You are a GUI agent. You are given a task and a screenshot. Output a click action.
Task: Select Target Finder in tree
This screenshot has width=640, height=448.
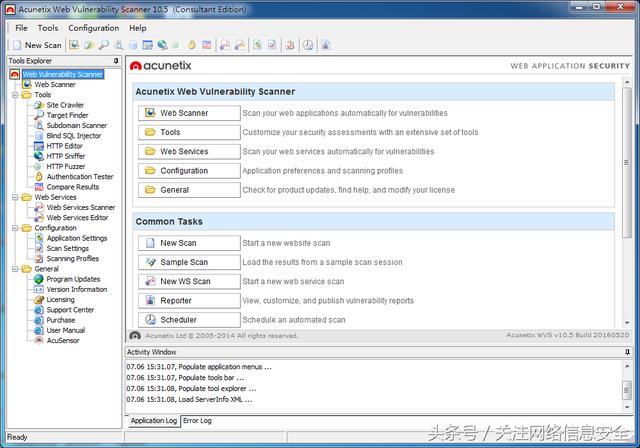[67, 115]
